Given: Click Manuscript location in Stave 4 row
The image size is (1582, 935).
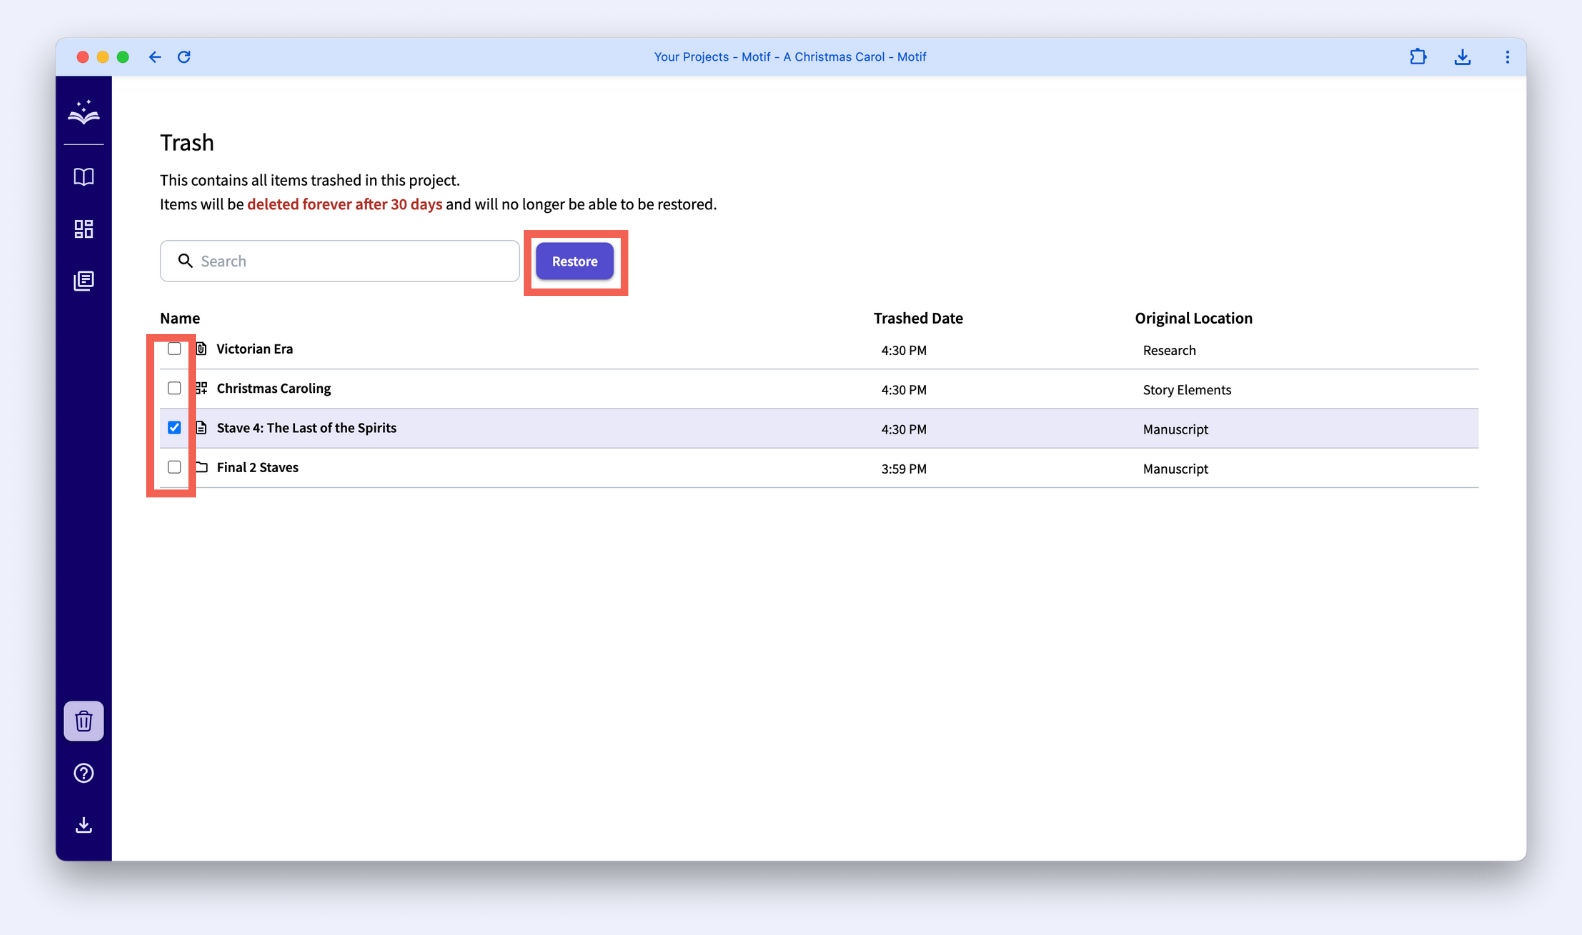Looking at the screenshot, I should tap(1175, 430).
